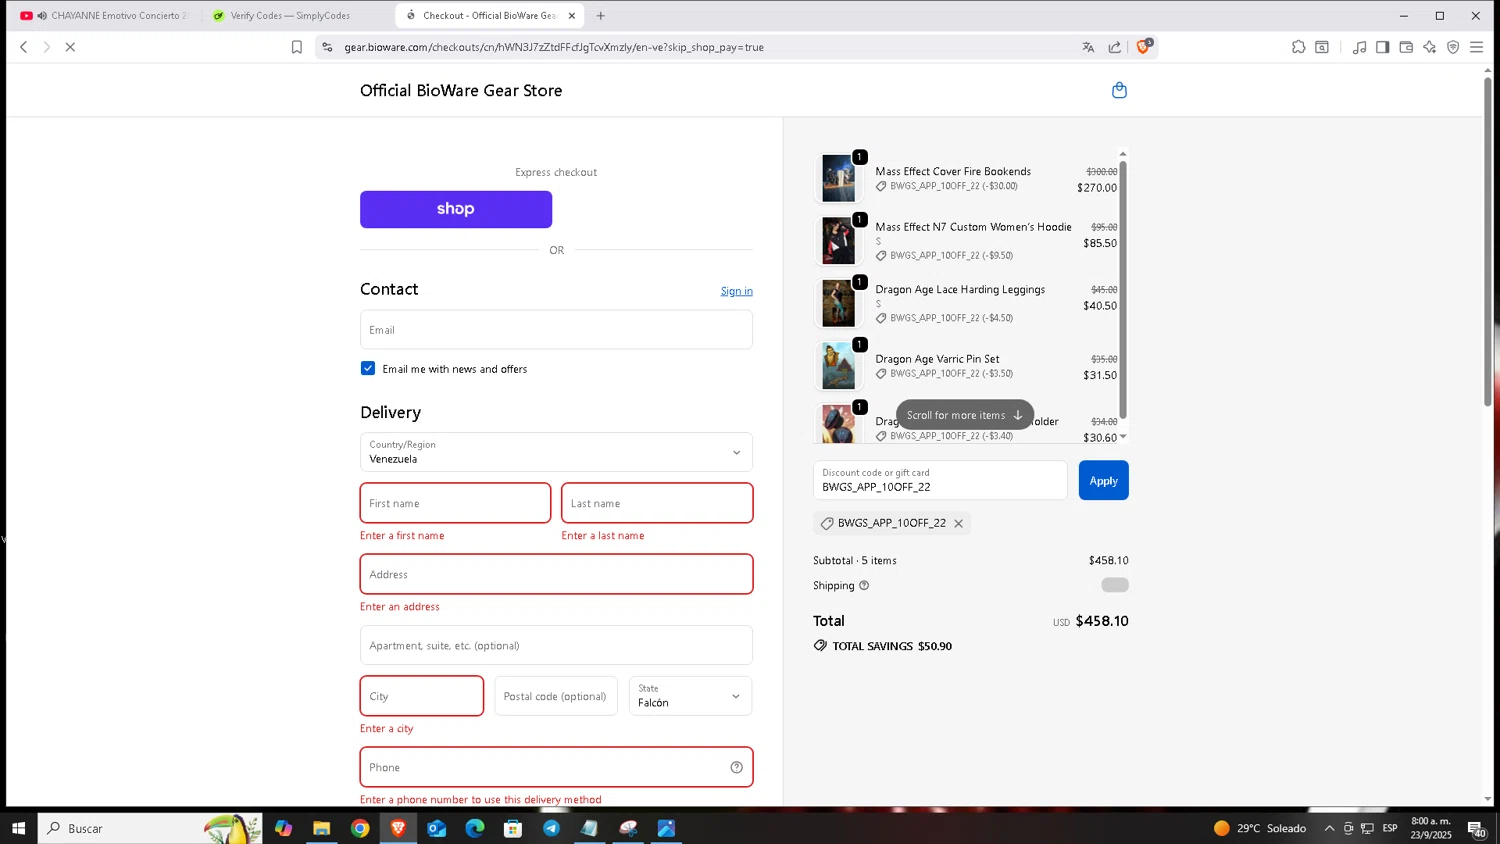Open the State dropdown showing Falcón
Screen dimensions: 1500x844
pyautogui.click(x=690, y=696)
